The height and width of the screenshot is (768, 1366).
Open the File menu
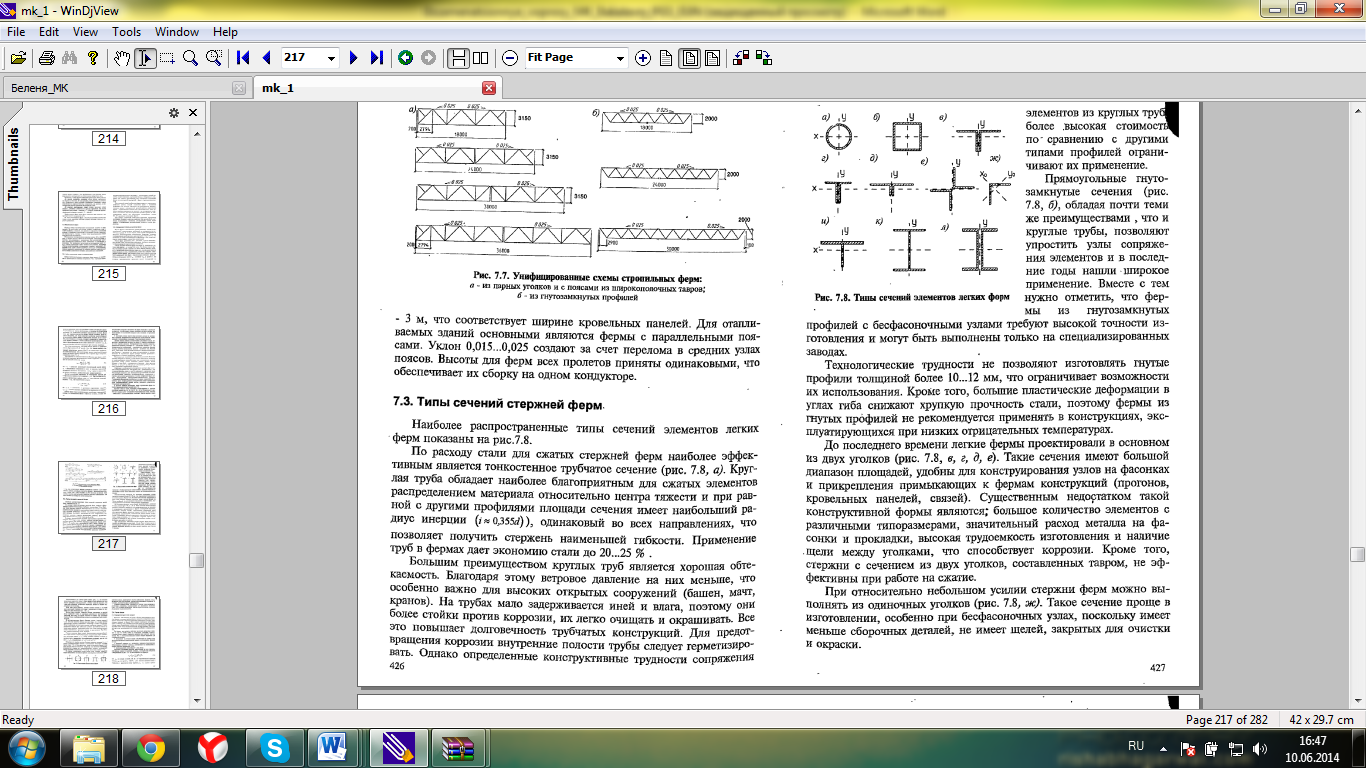pyautogui.click(x=15, y=32)
